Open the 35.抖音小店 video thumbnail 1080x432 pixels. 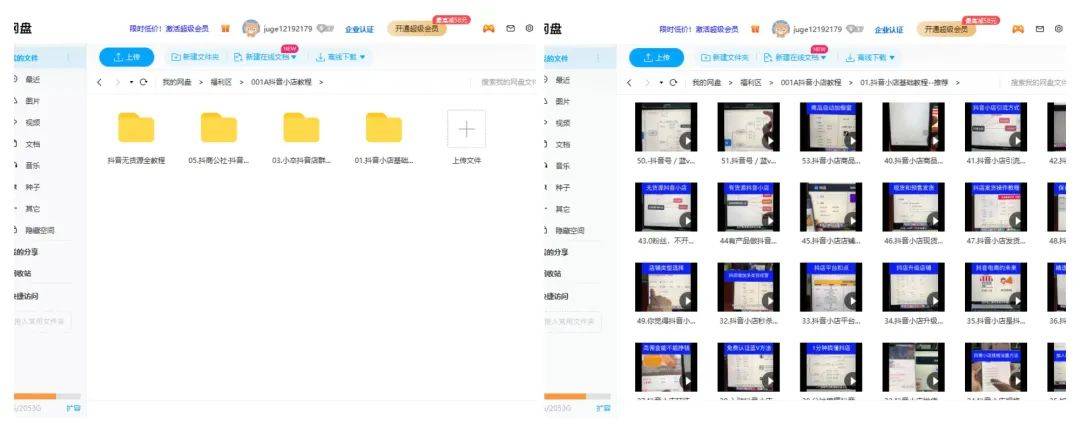click(x=996, y=287)
